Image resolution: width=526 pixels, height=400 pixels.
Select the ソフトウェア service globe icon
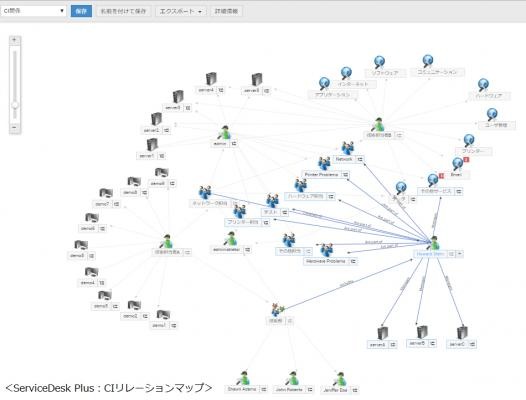379,62
